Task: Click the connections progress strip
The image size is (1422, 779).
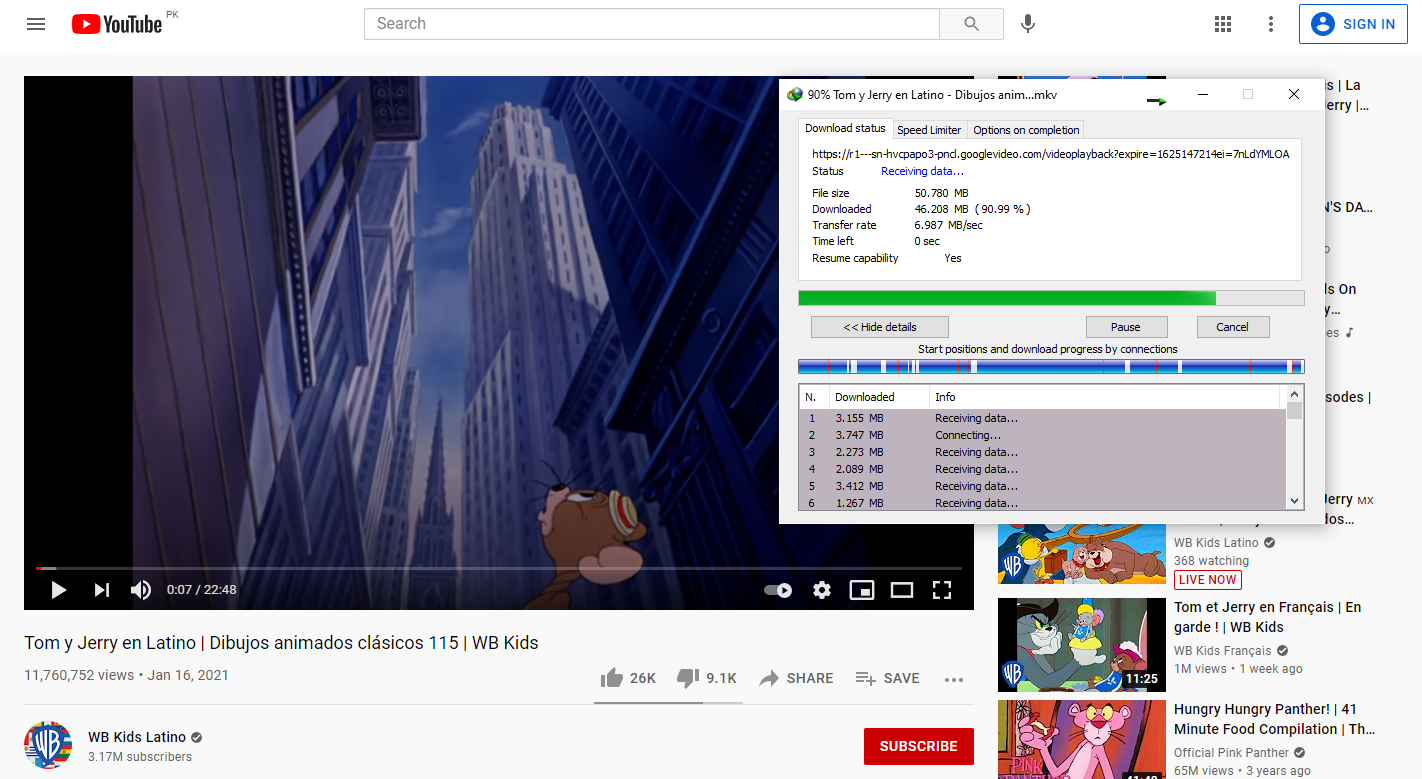Action: 1051,367
